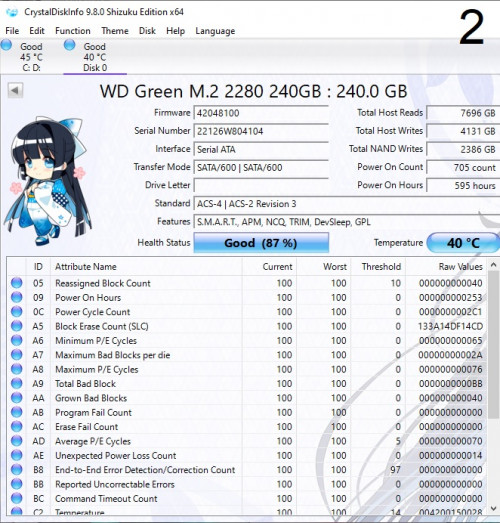Click threshold value 97 in End-to-End row
The height and width of the screenshot is (523, 500).
point(395,470)
